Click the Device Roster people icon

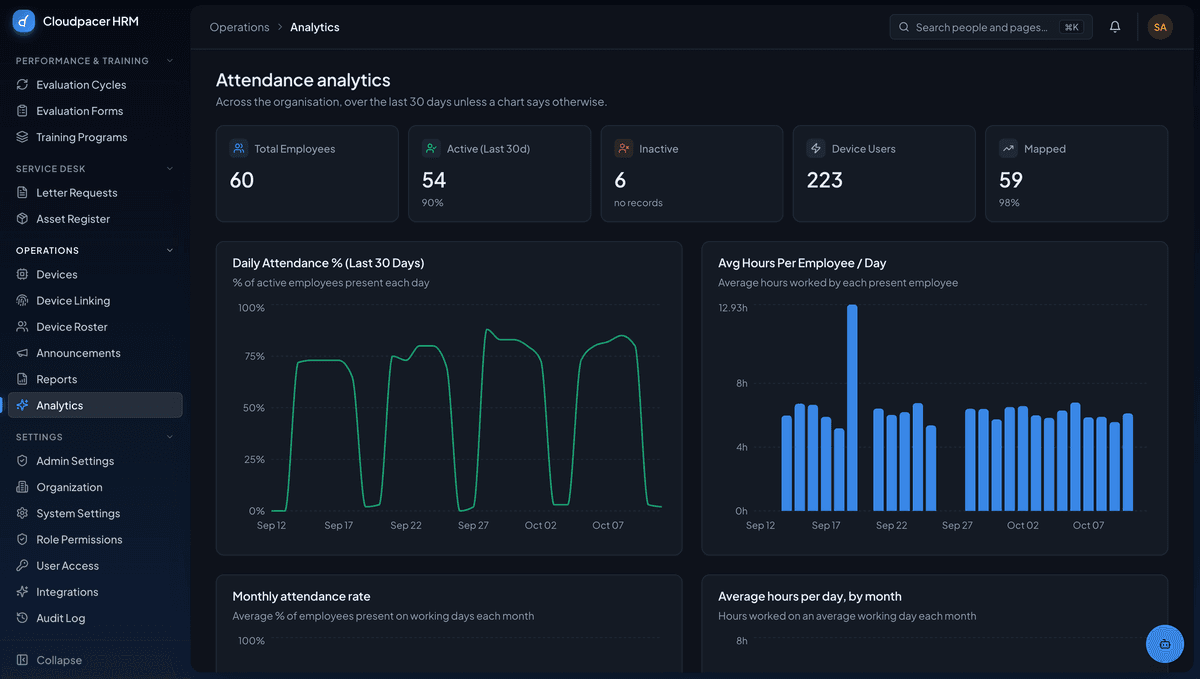pyautogui.click(x=23, y=327)
